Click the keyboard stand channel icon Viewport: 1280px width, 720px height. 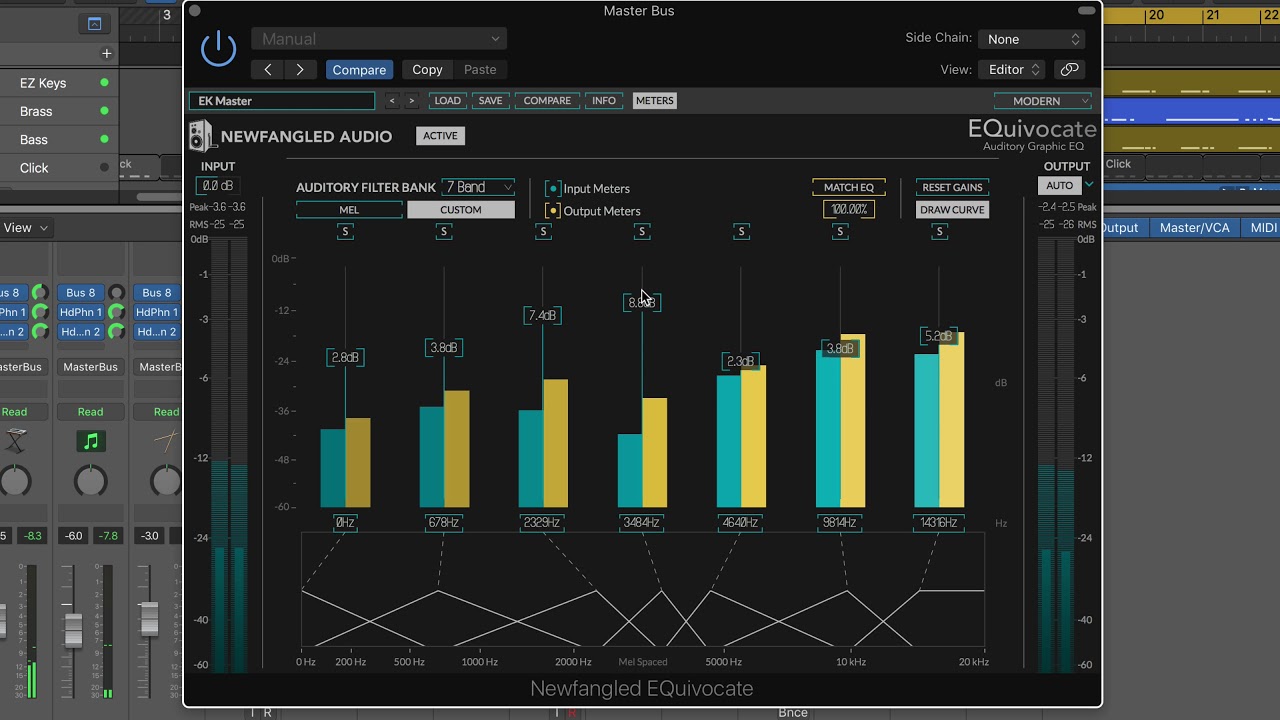coord(15,440)
